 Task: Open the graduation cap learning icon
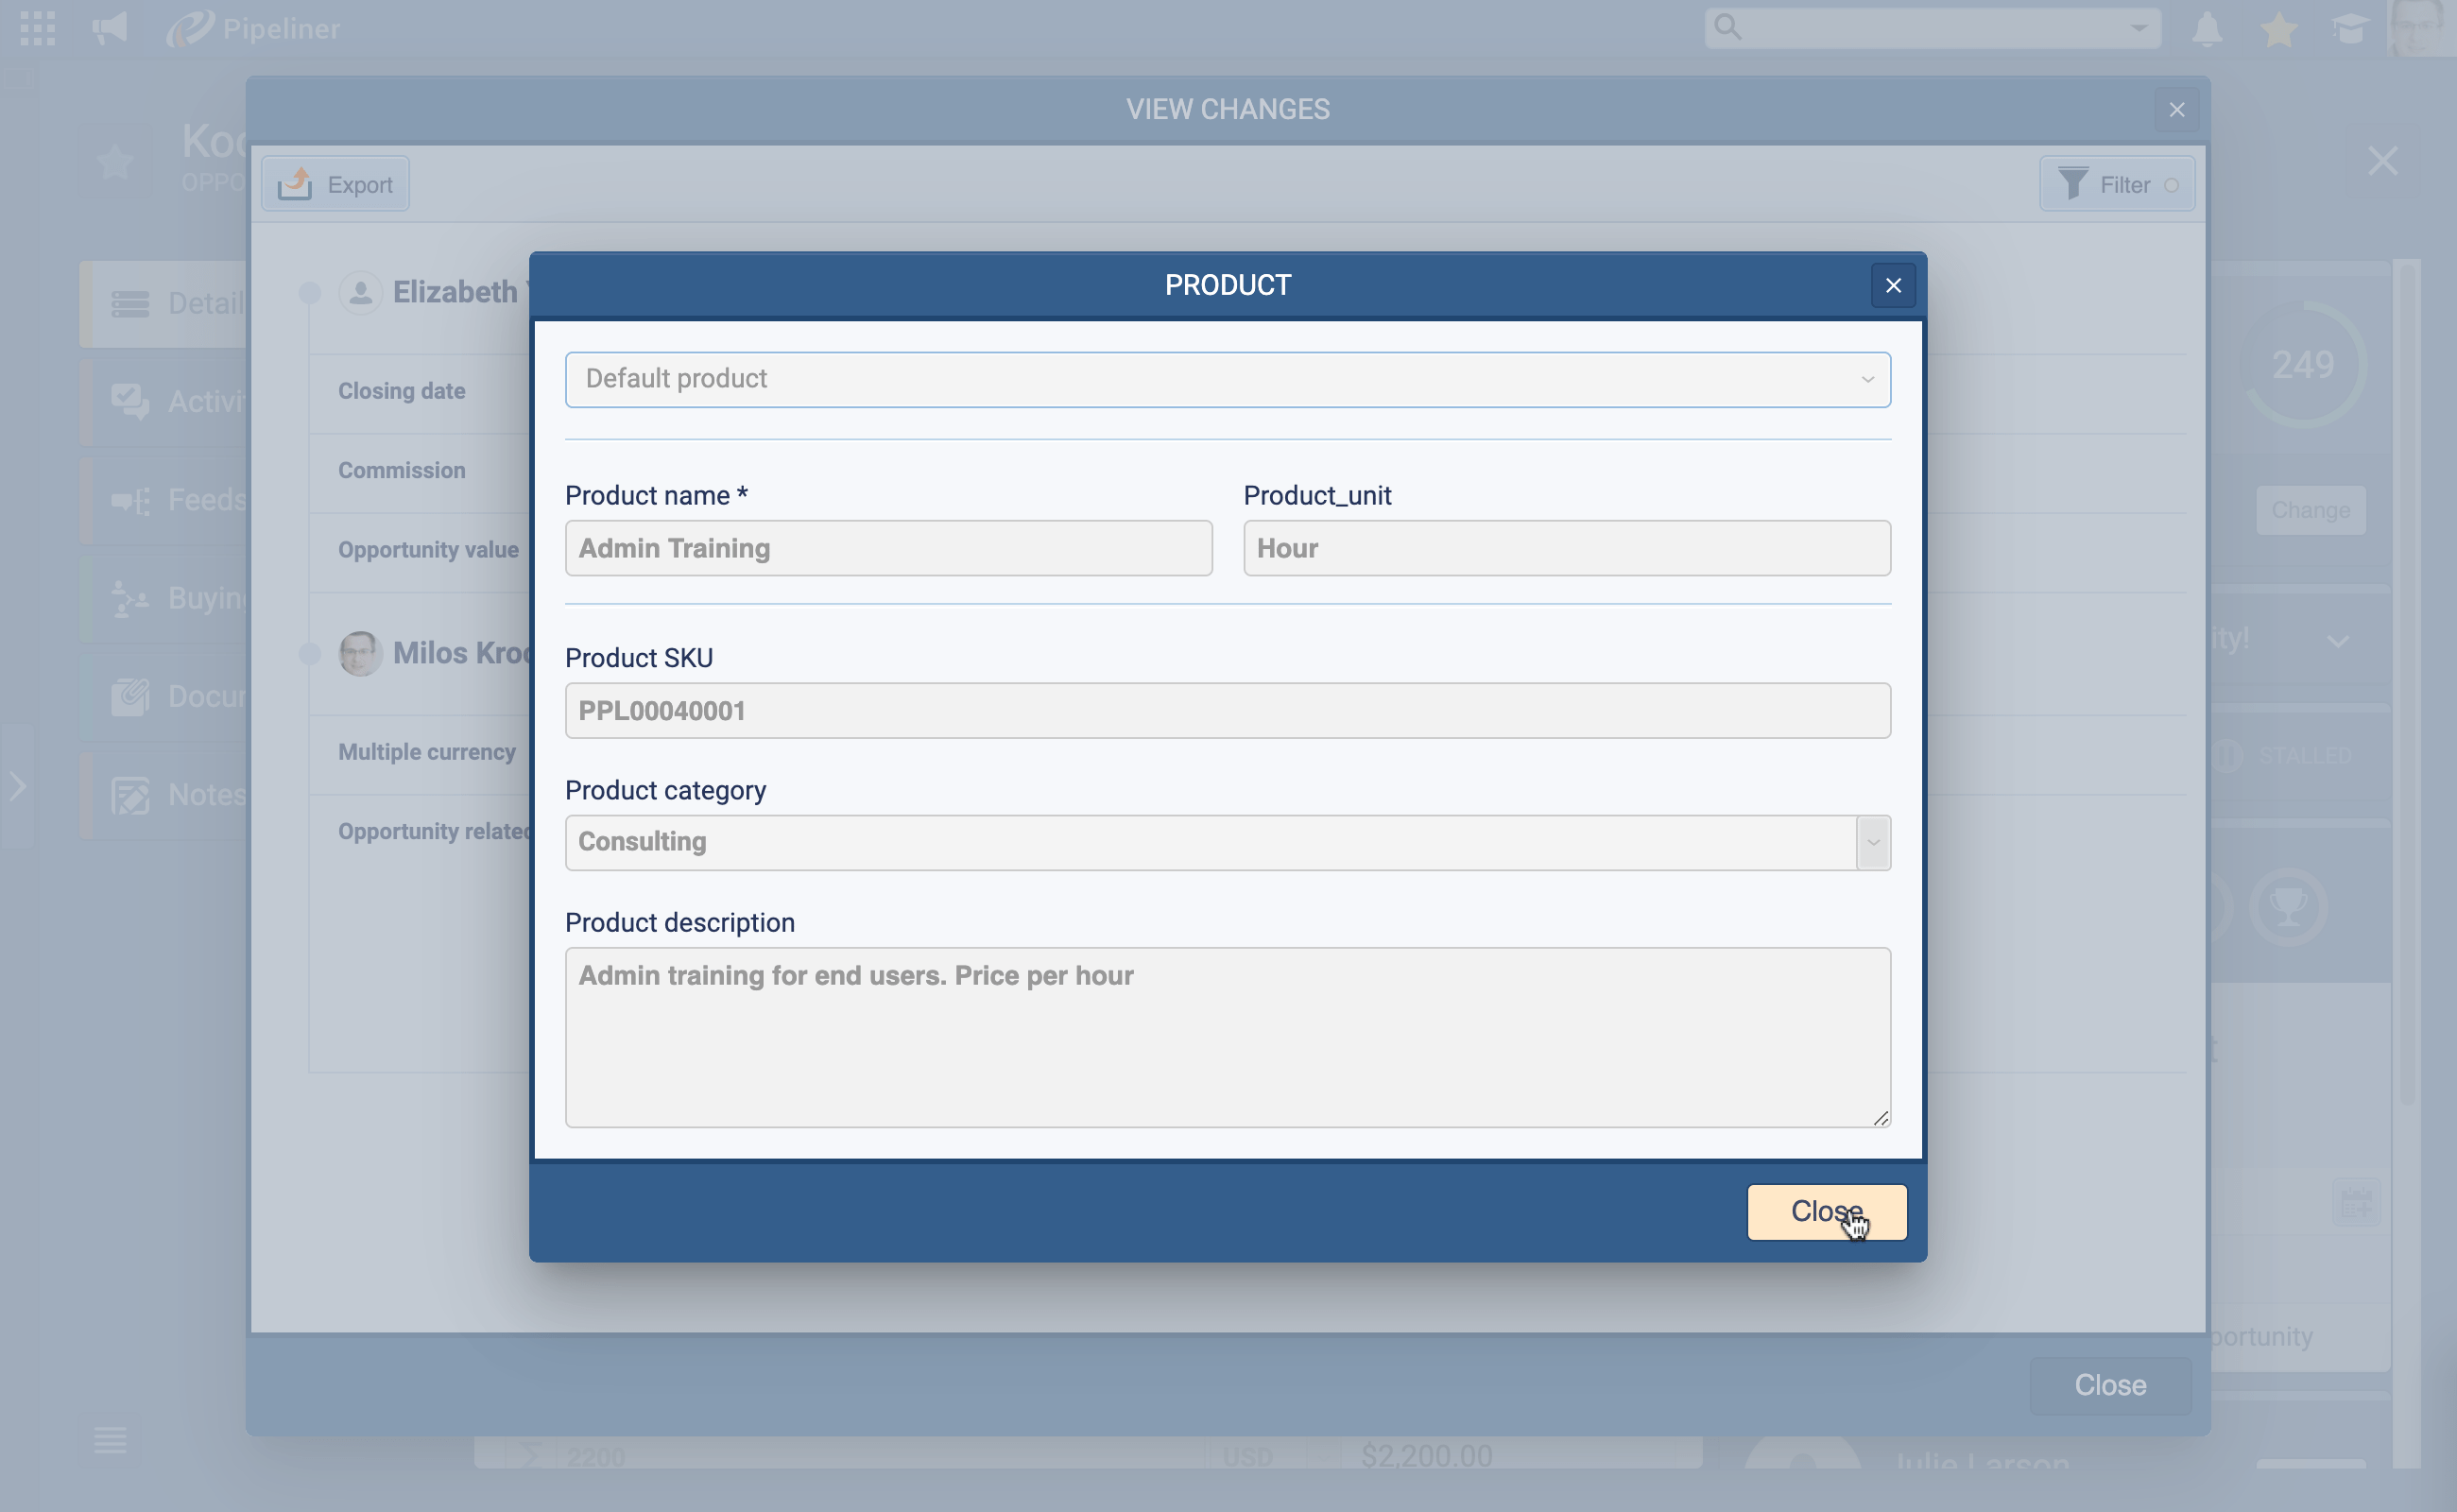[2349, 30]
